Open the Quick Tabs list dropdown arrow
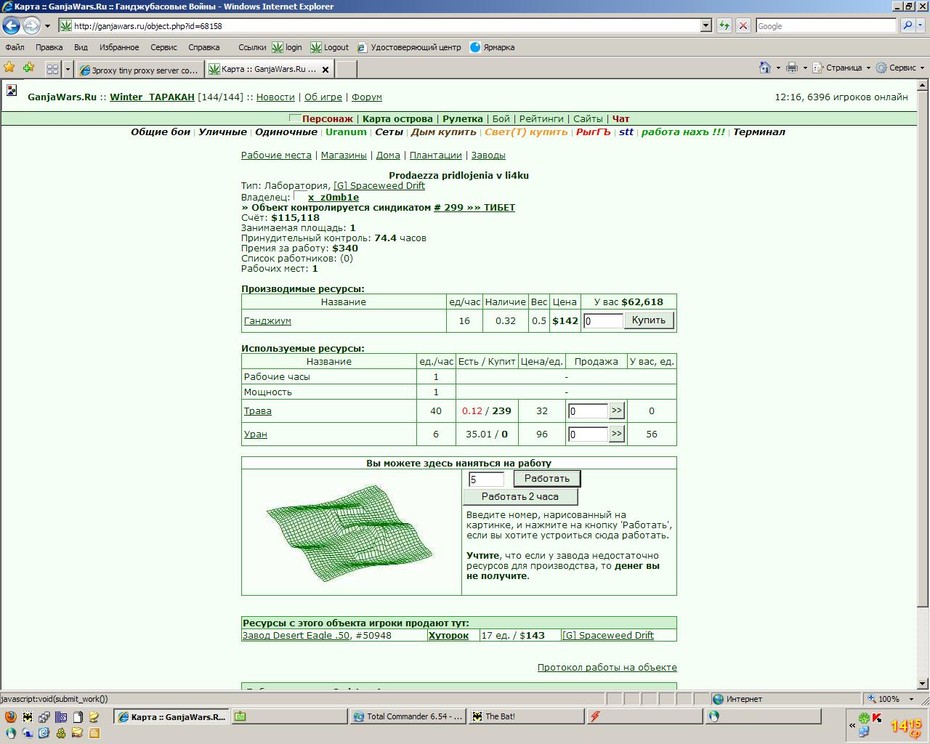Screen dimensions: 930x744 tap(68, 69)
